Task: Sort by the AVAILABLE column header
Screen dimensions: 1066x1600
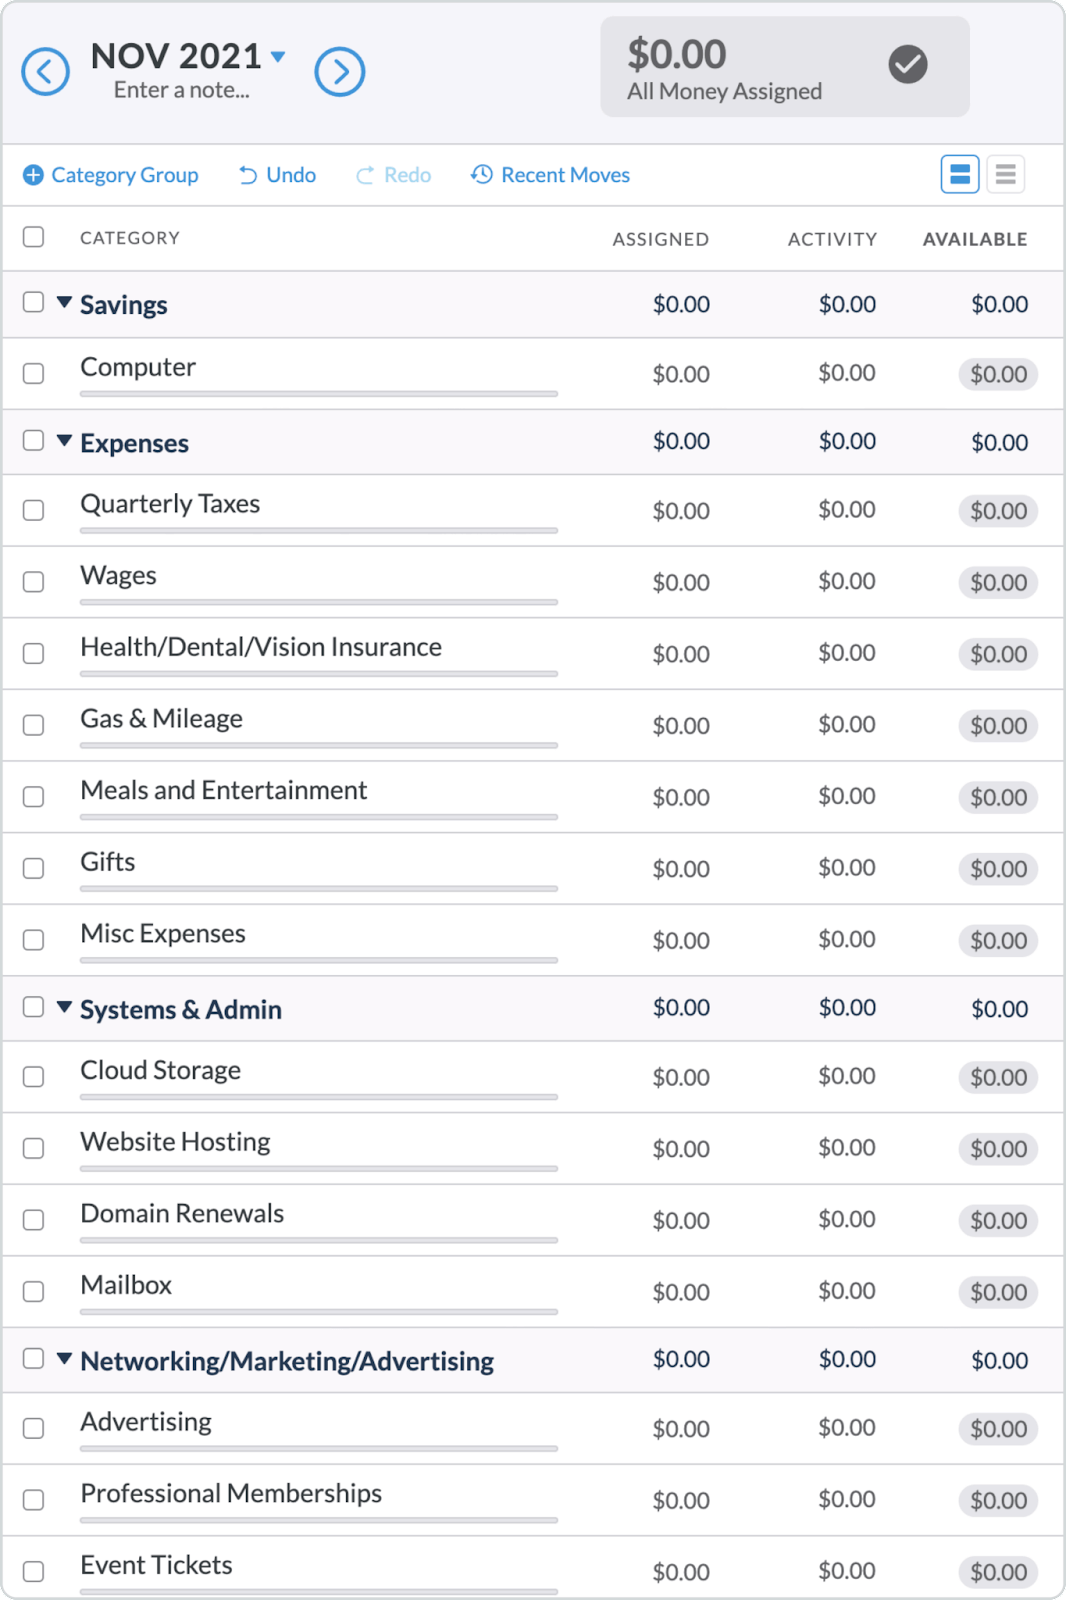Action: (x=974, y=239)
